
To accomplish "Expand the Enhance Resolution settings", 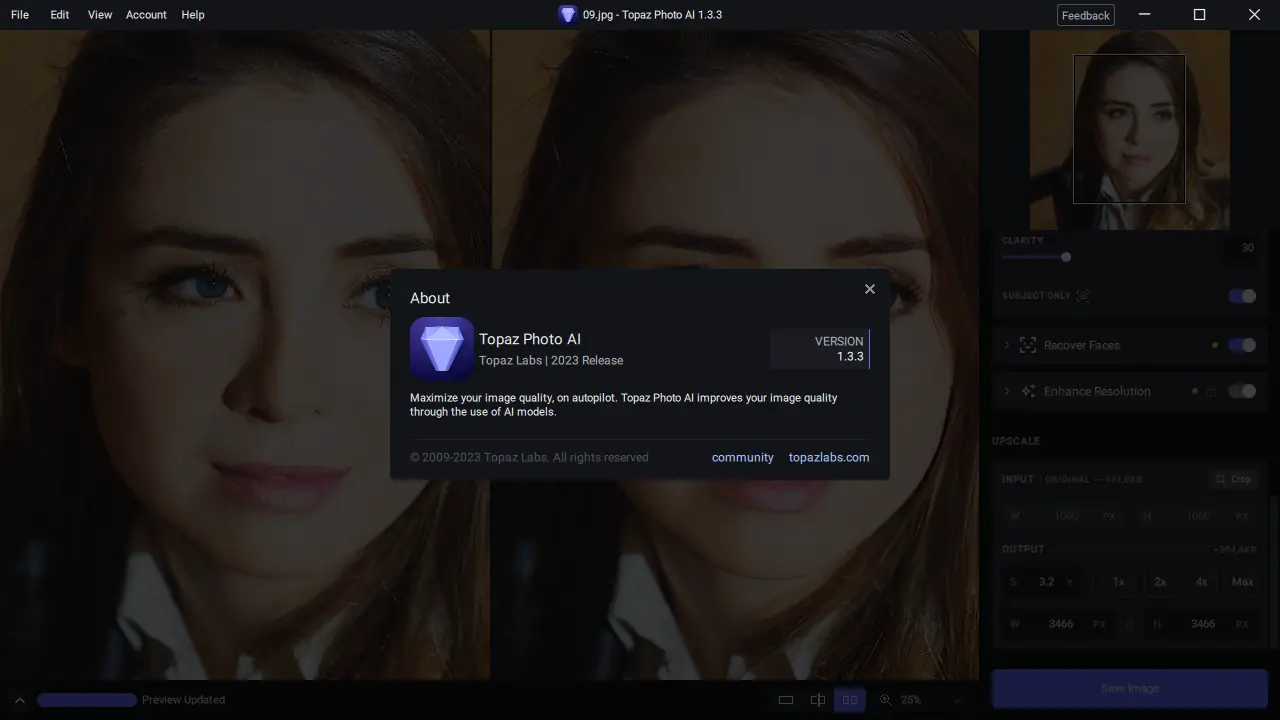I will (1006, 391).
